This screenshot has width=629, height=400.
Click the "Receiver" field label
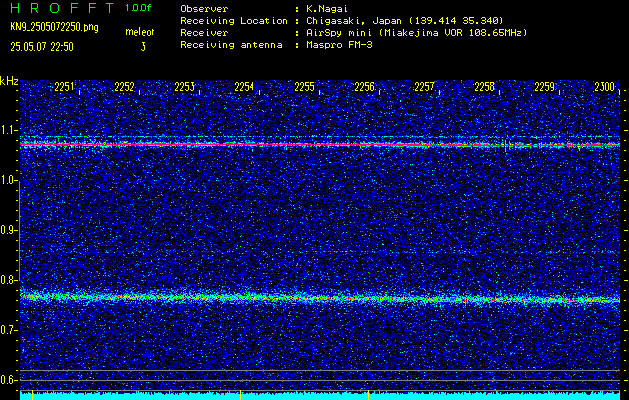point(204,33)
